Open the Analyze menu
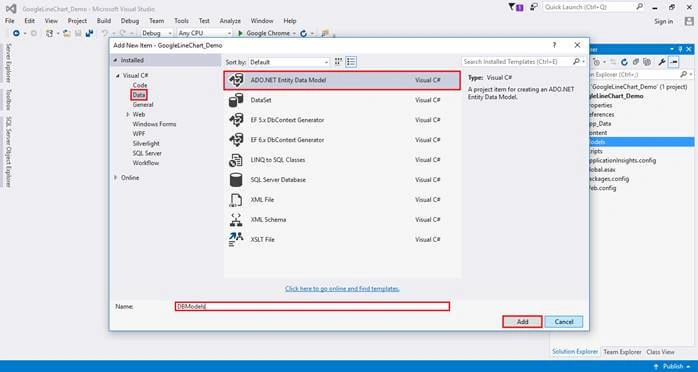698x372 pixels. point(230,21)
